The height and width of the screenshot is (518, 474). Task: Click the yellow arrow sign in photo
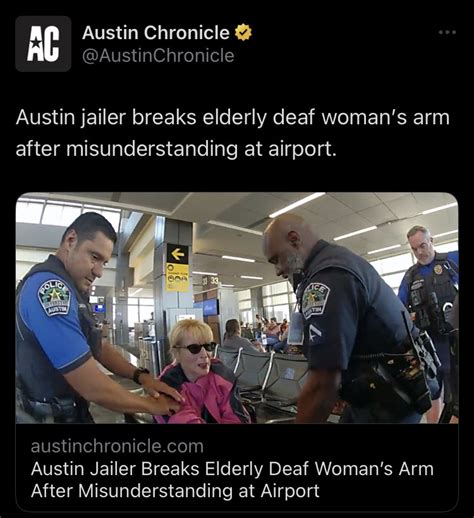(x=177, y=254)
